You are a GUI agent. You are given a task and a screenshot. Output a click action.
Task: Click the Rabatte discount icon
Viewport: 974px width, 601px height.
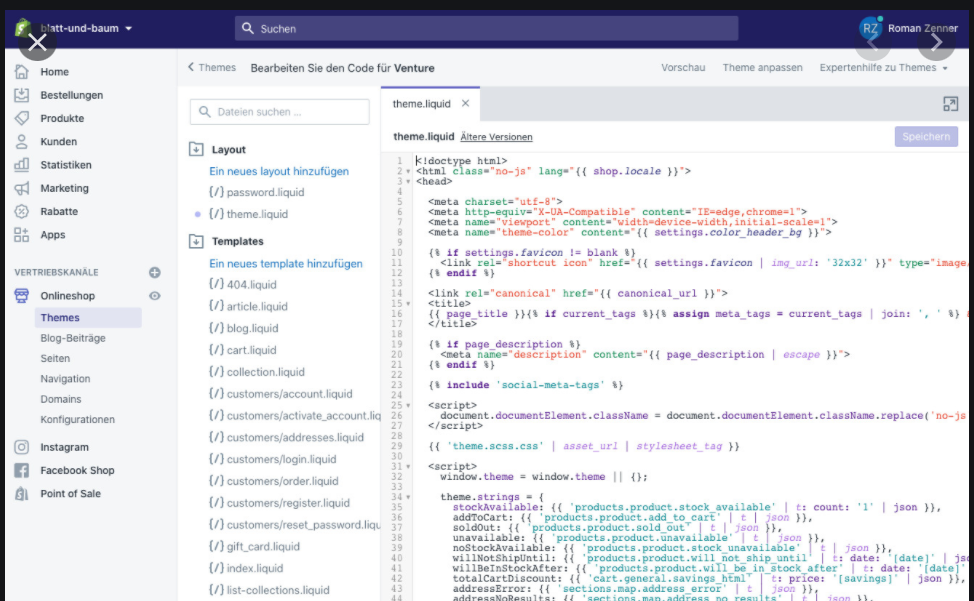[x=22, y=211]
